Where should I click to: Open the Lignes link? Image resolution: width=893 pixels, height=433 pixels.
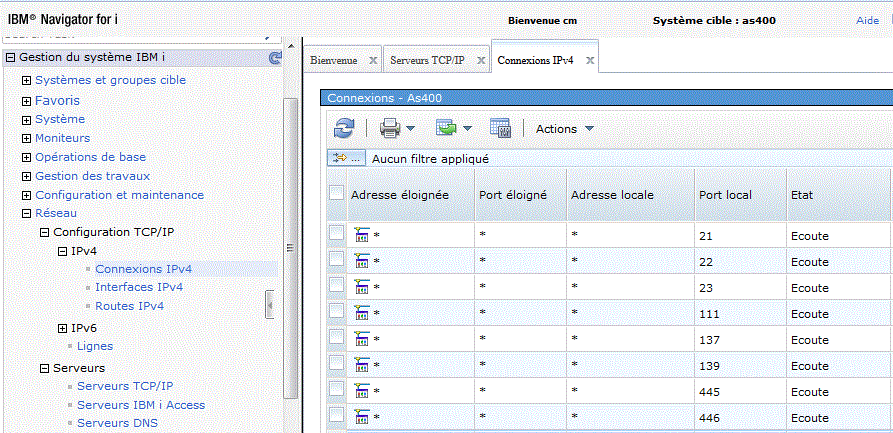(x=95, y=346)
